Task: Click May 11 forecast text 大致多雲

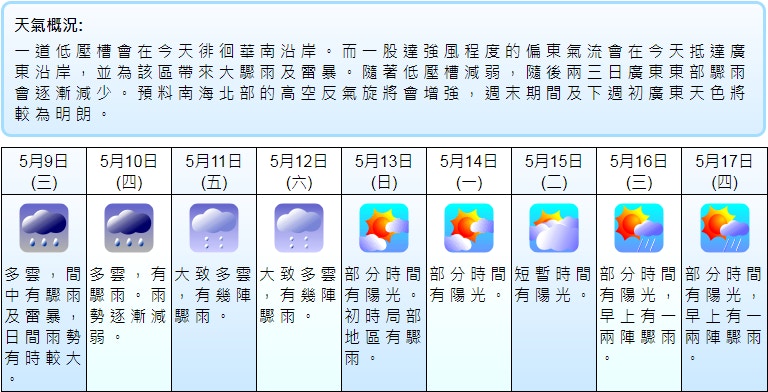Action: [214, 274]
